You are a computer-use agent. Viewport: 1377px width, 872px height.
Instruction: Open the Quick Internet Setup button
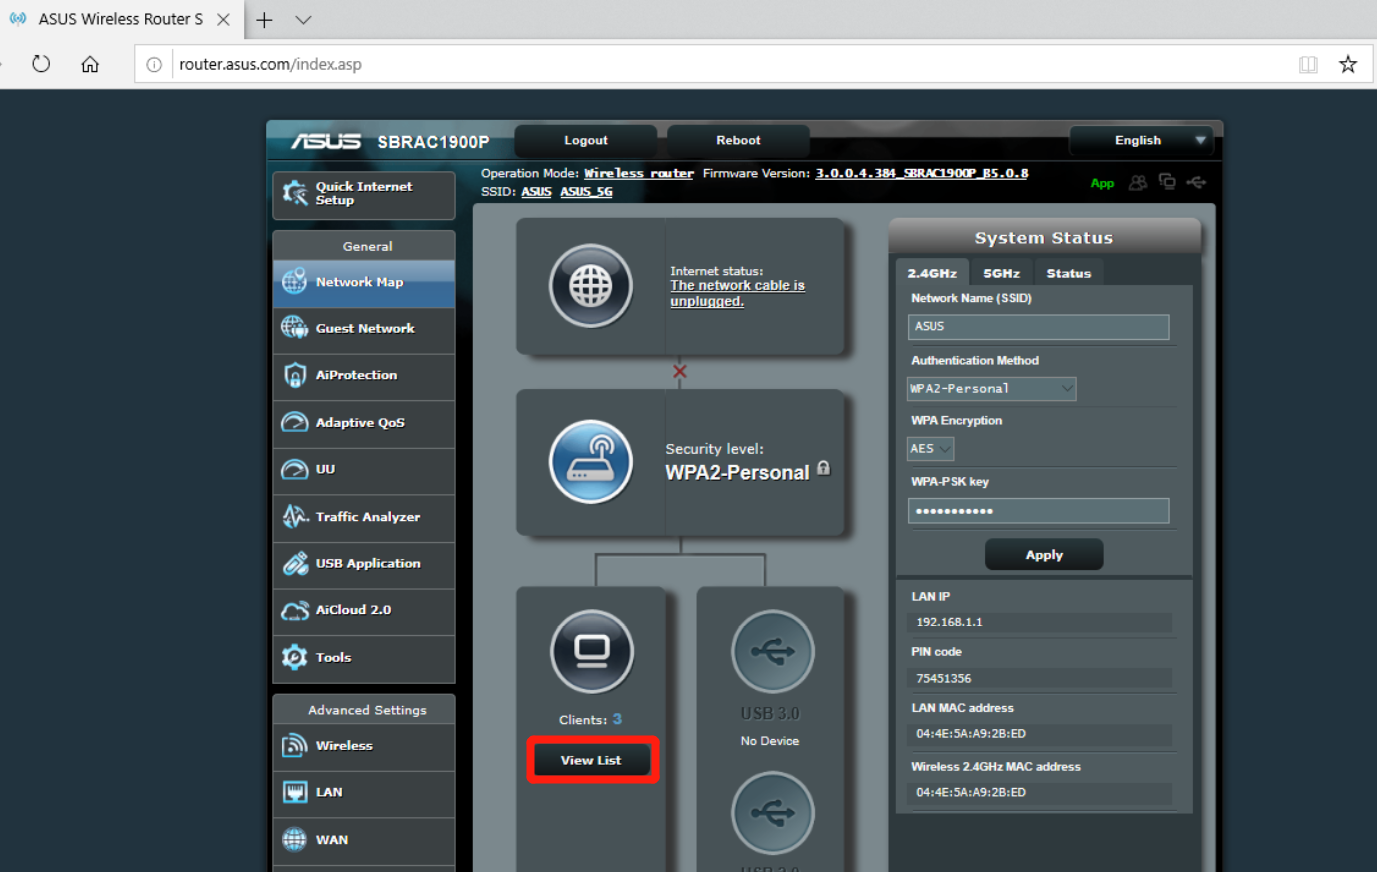tap(364, 194)
